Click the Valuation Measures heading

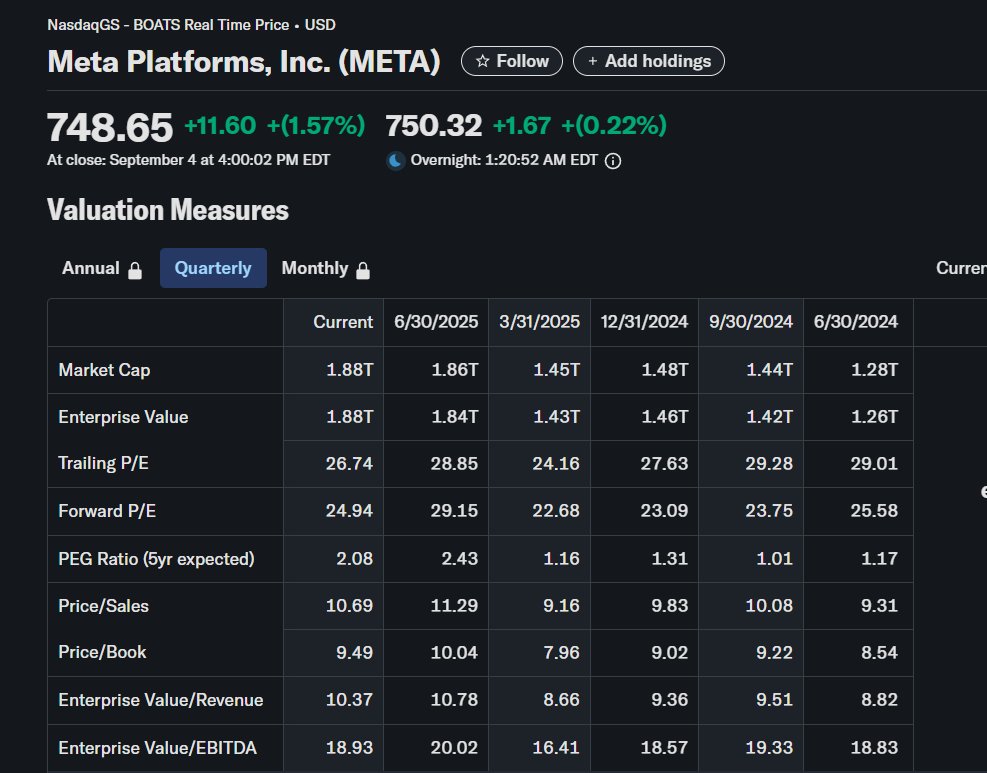pyautogui.click(x=167, y=210)
